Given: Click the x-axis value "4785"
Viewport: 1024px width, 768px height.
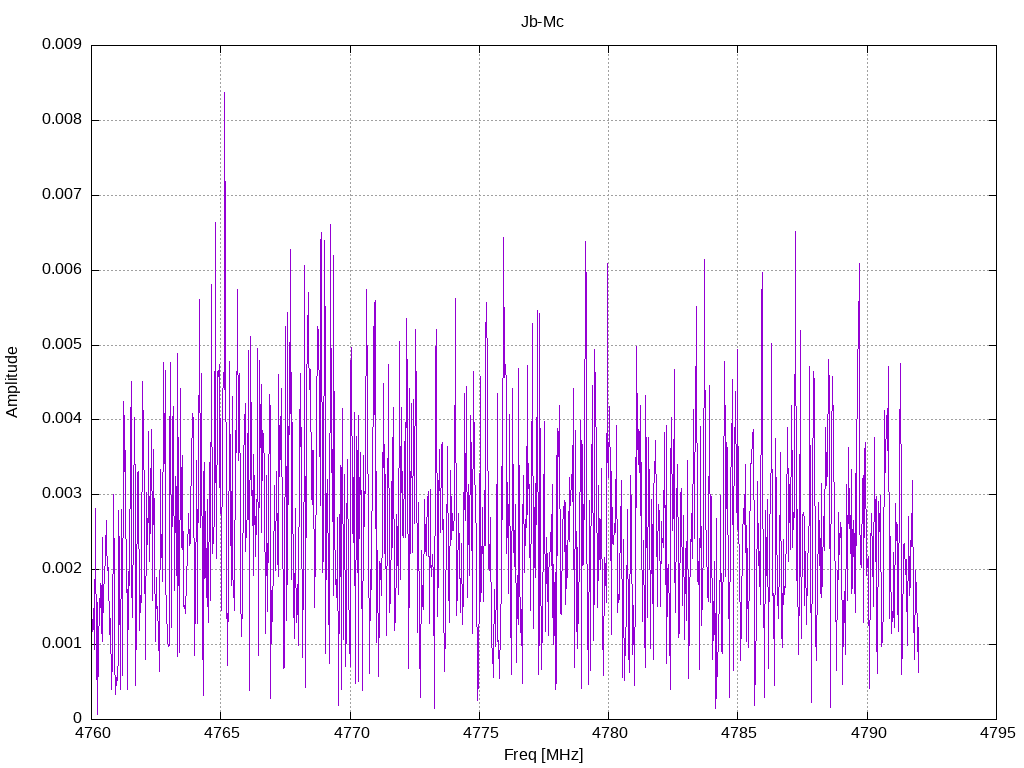Looking at the screenshot, I should coord(739,733).
